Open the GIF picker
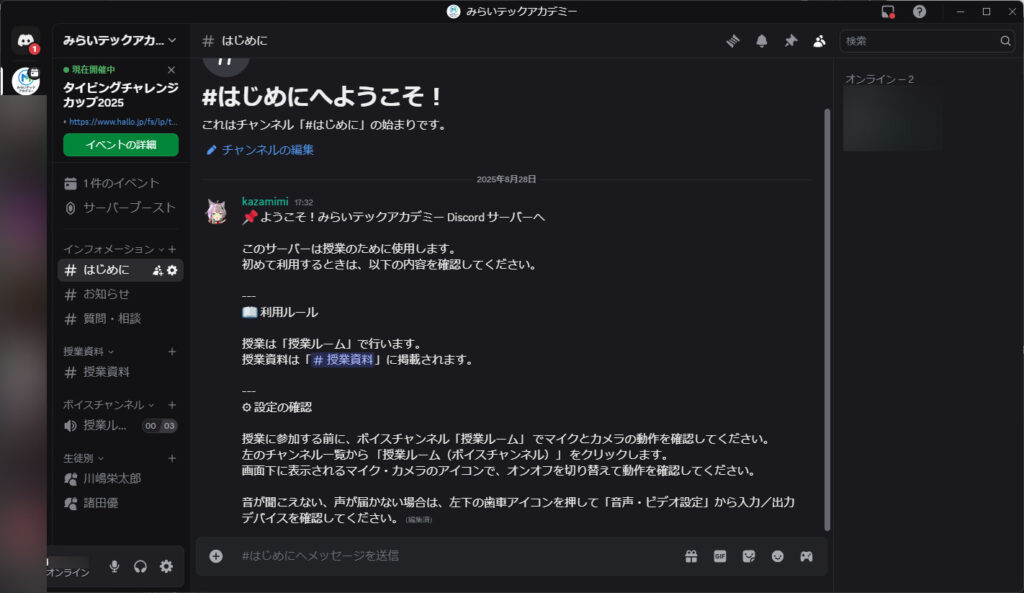 pos(719,556)
